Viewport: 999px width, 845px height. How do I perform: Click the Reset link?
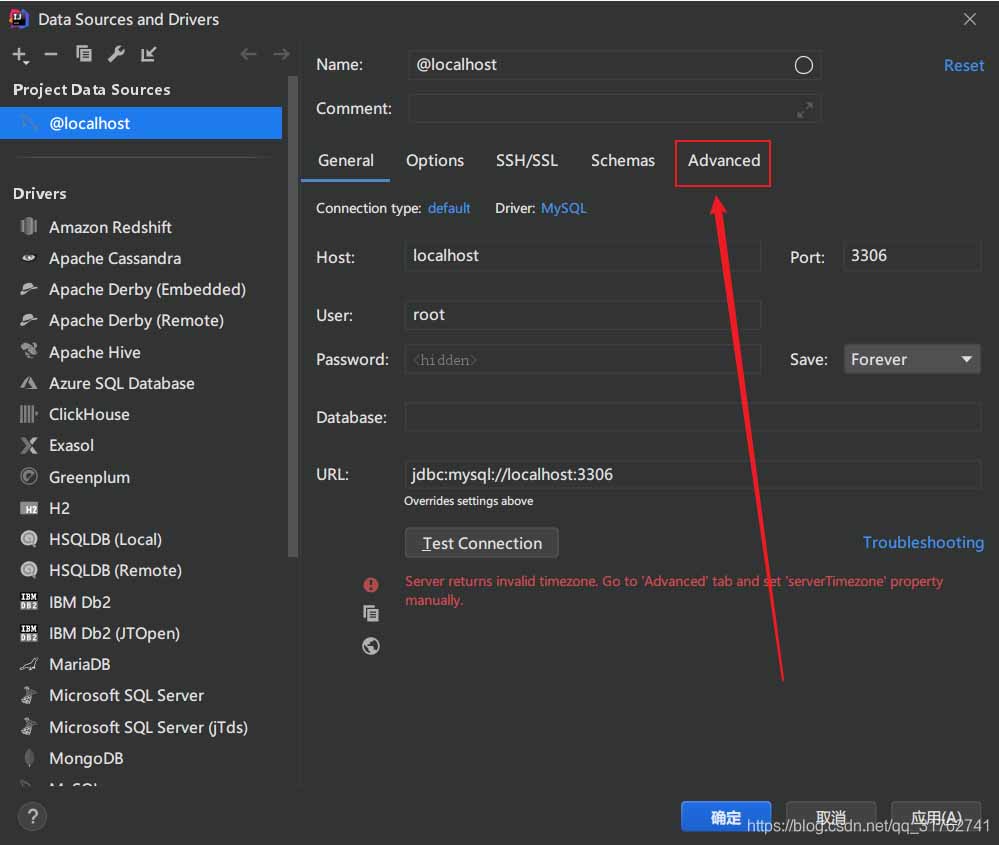963,66
